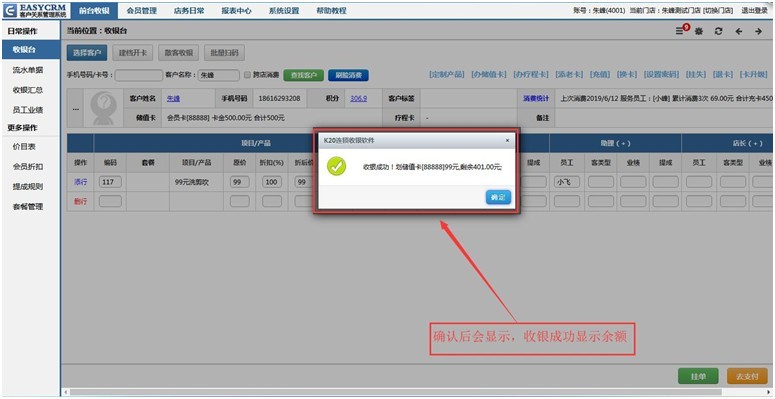Open the settings gear icon
Viewport: 775px width, 399px height.
click(x=699, y=31)
